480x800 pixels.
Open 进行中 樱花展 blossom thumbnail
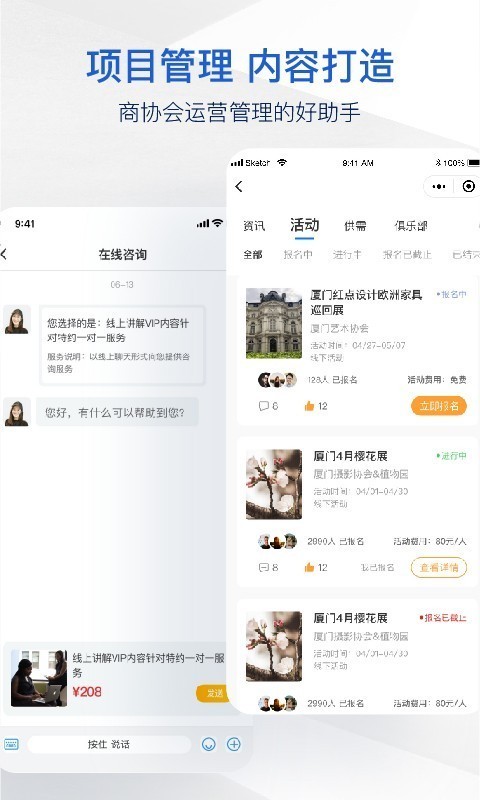coord(274,484)
